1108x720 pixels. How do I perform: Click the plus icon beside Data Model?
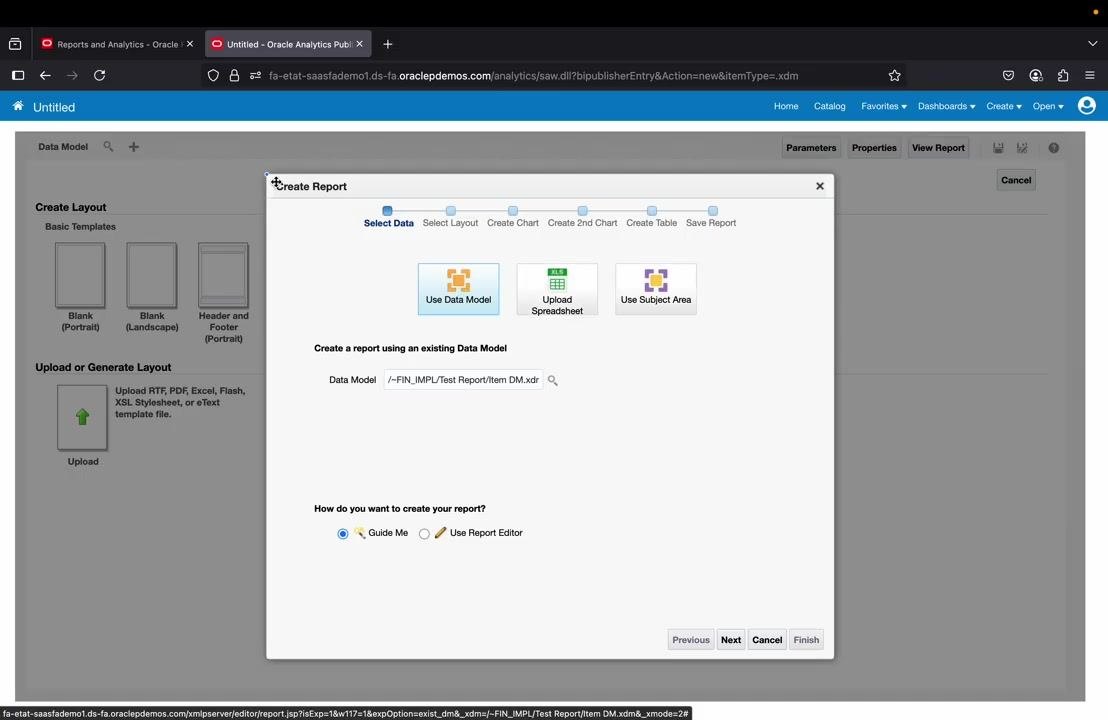[134, 146]
